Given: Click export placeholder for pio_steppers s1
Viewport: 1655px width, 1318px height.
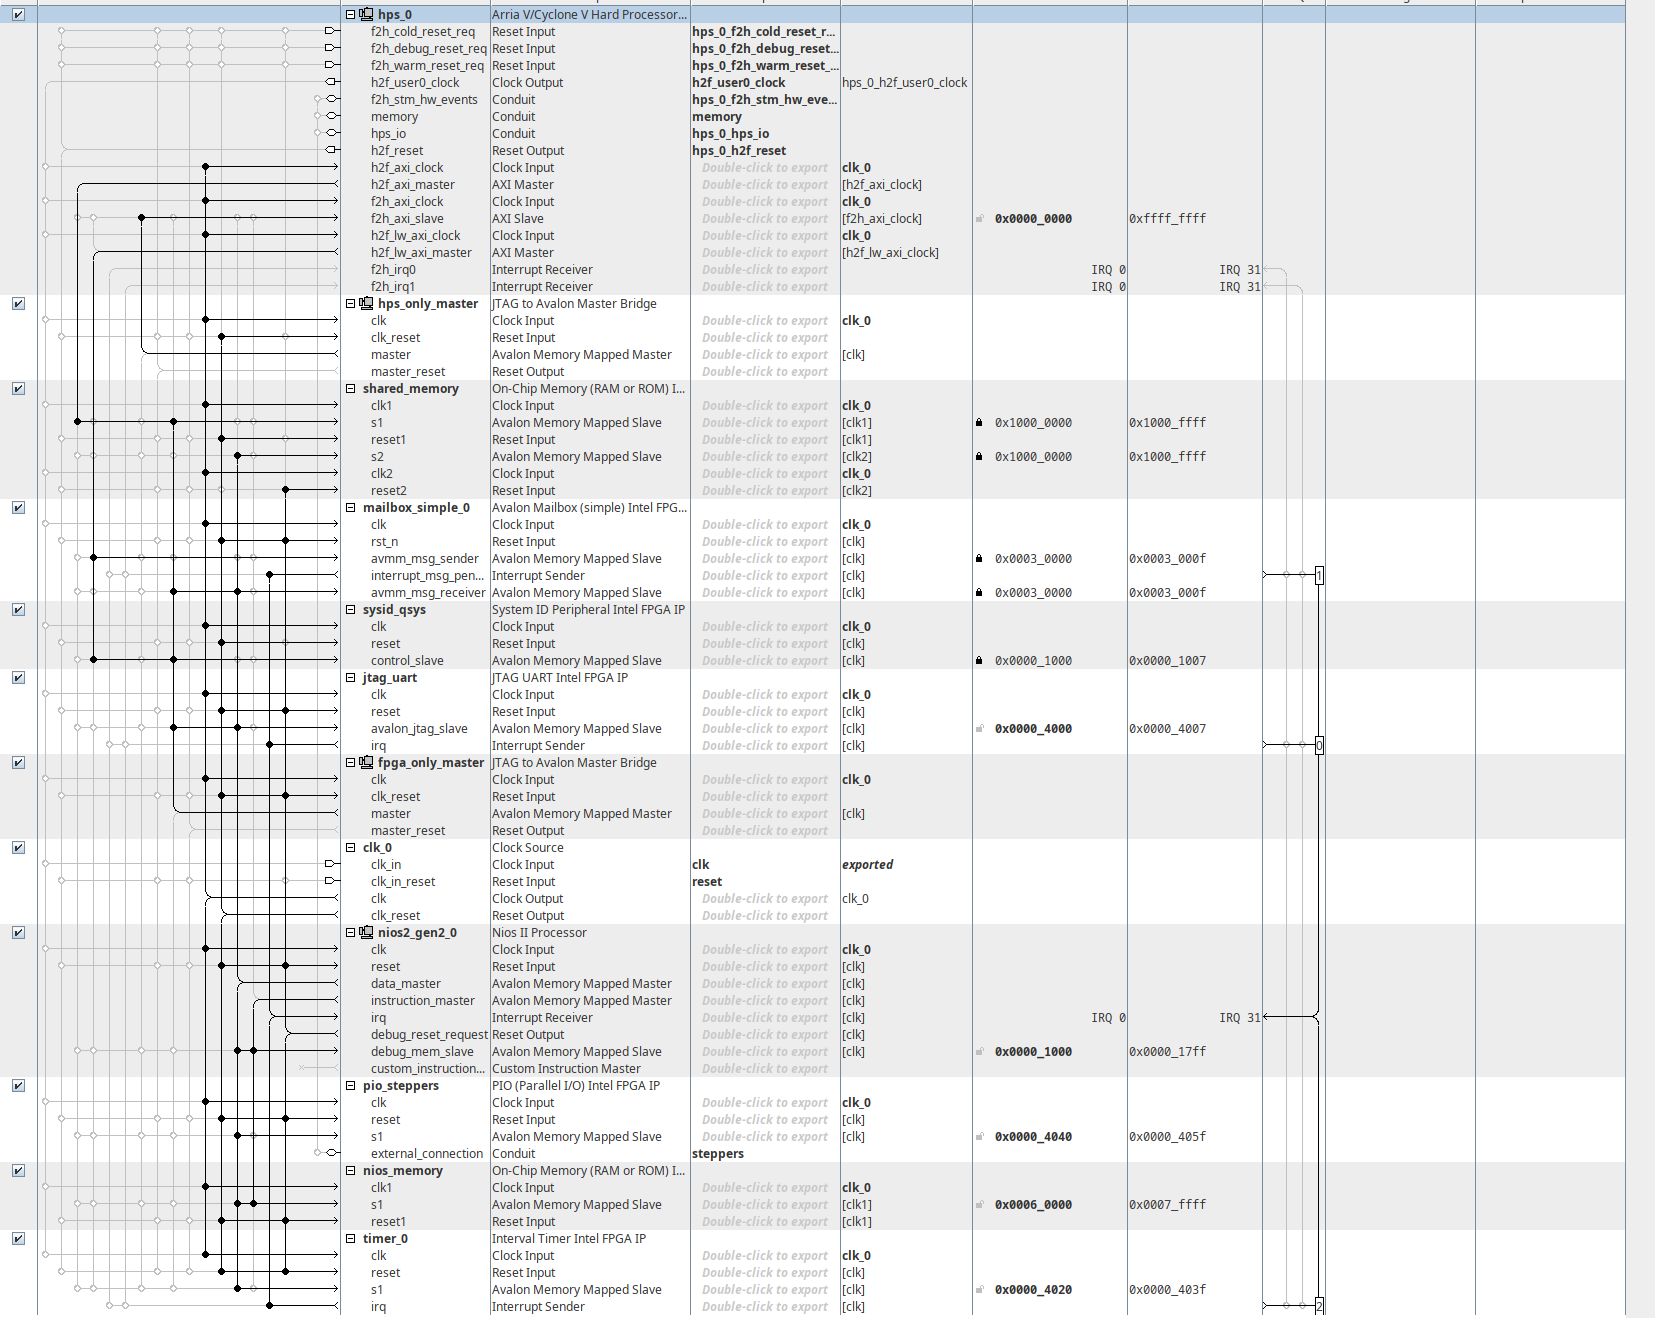Looking at the screenshot, I should tap(764, 1137).
